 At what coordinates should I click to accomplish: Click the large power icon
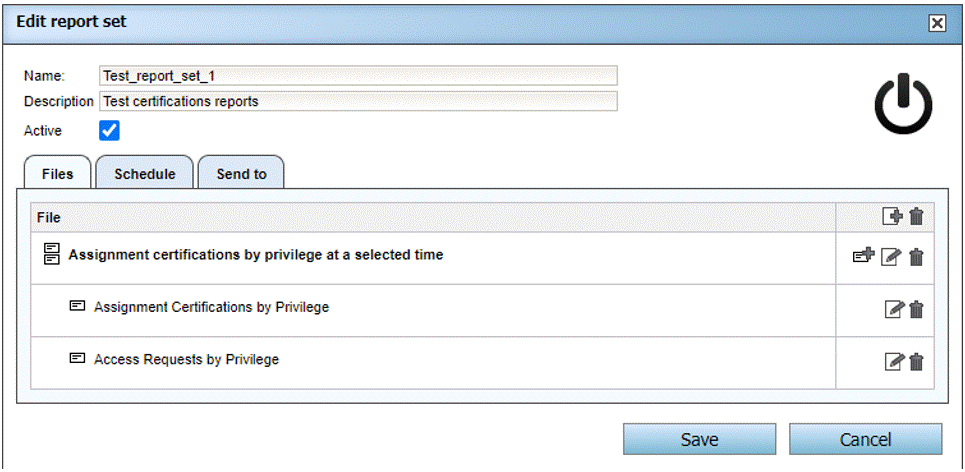pos(903,106)
